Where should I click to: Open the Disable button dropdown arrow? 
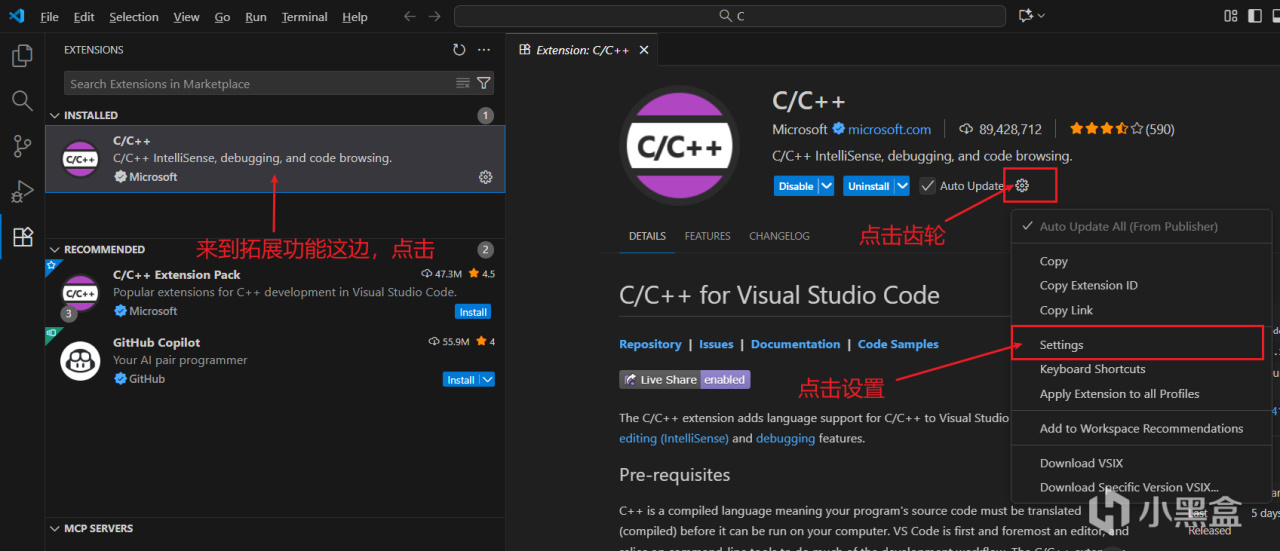pos(826,186)
